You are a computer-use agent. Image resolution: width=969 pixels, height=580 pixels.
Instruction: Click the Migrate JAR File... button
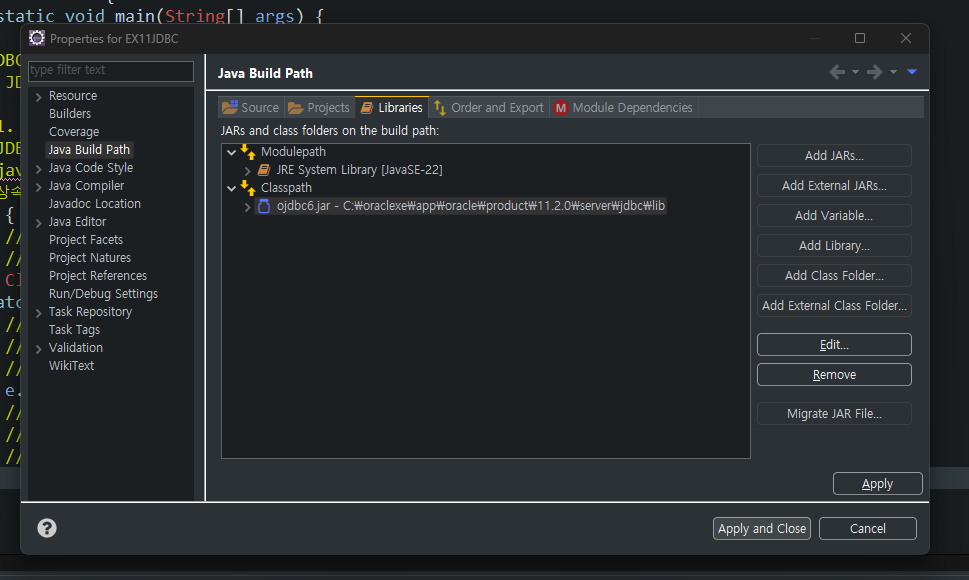pos(834,414)
